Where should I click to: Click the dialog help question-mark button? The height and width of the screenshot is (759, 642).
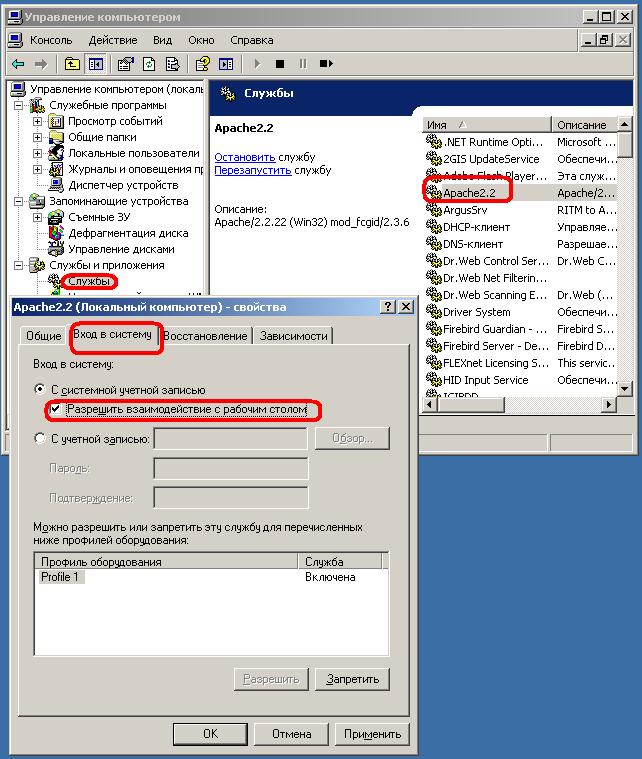tap(387, 306)
